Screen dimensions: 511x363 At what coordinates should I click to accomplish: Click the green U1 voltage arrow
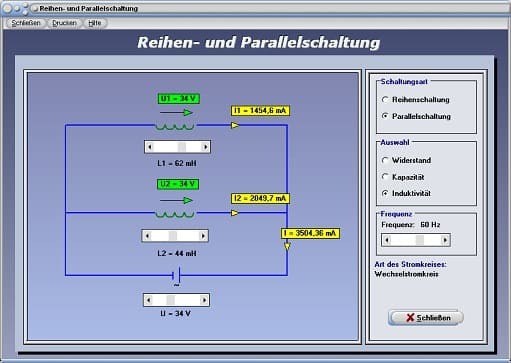pos(176,113)
